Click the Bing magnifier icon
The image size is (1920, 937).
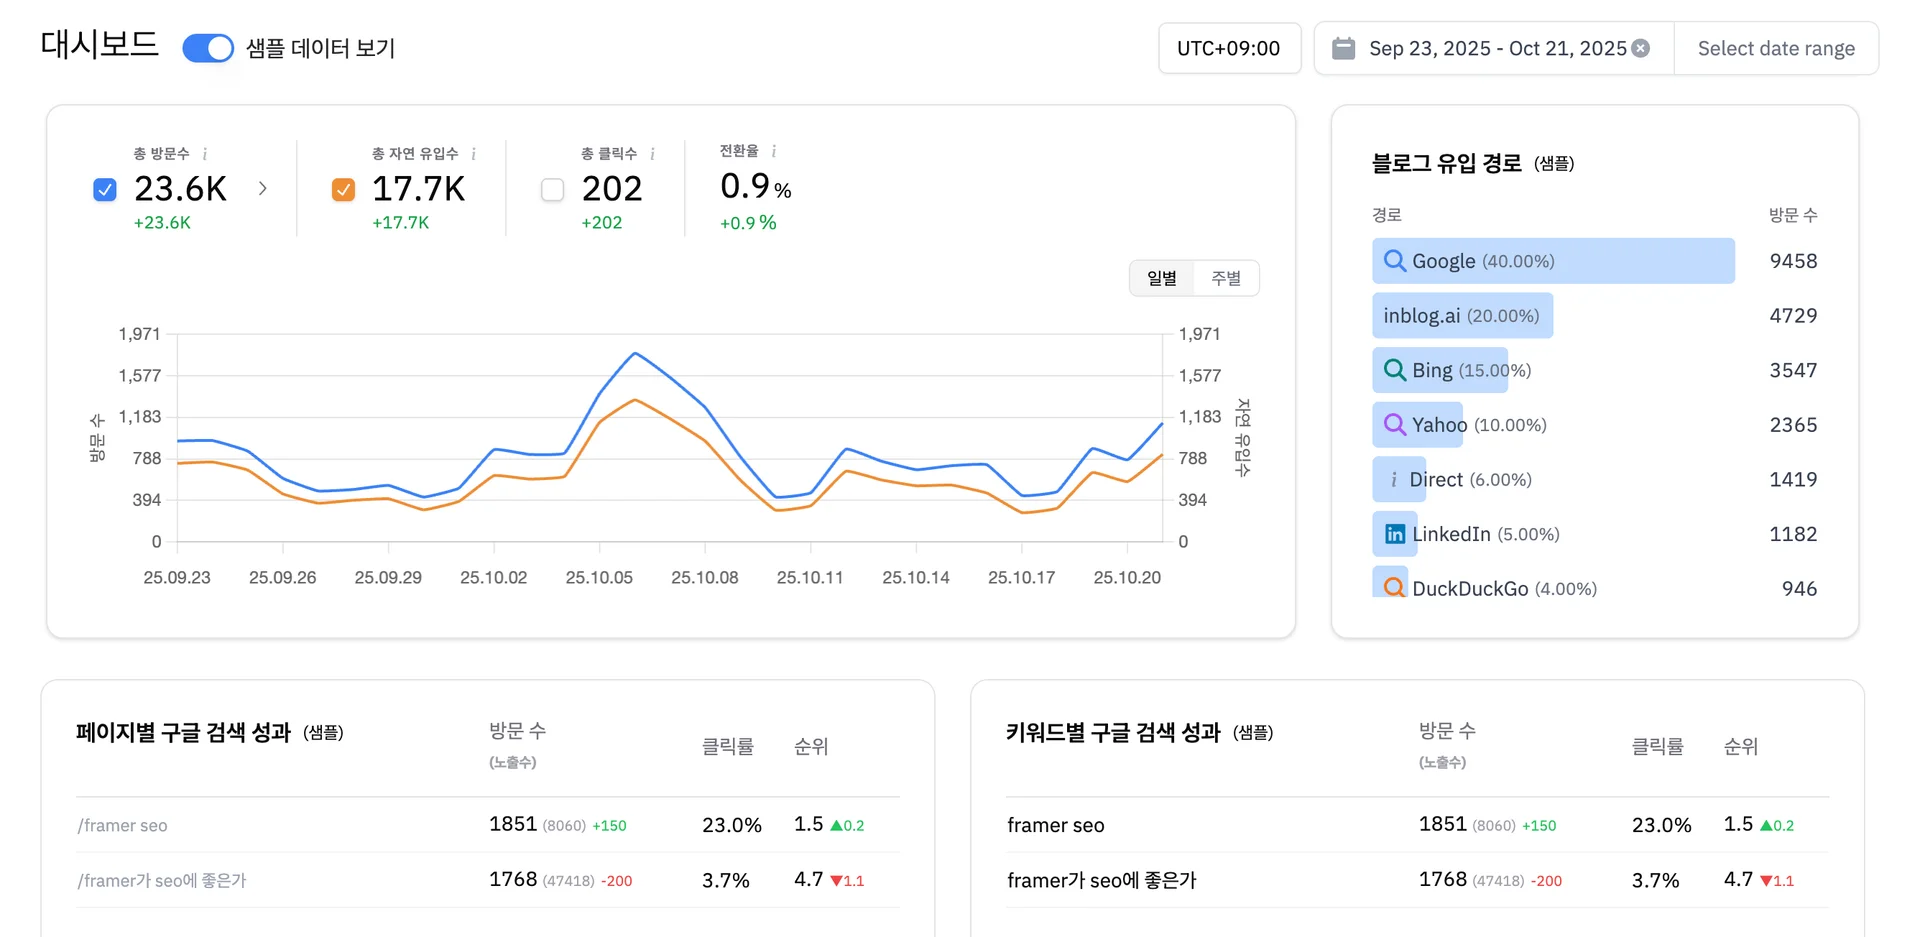click(x=1394, y=370)
